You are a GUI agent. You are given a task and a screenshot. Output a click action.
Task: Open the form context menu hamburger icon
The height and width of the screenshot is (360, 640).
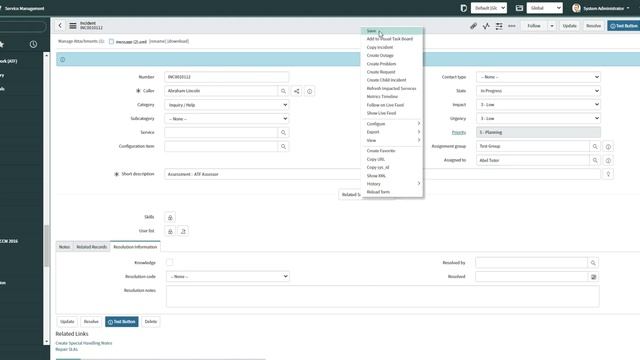tap(73, 26)
